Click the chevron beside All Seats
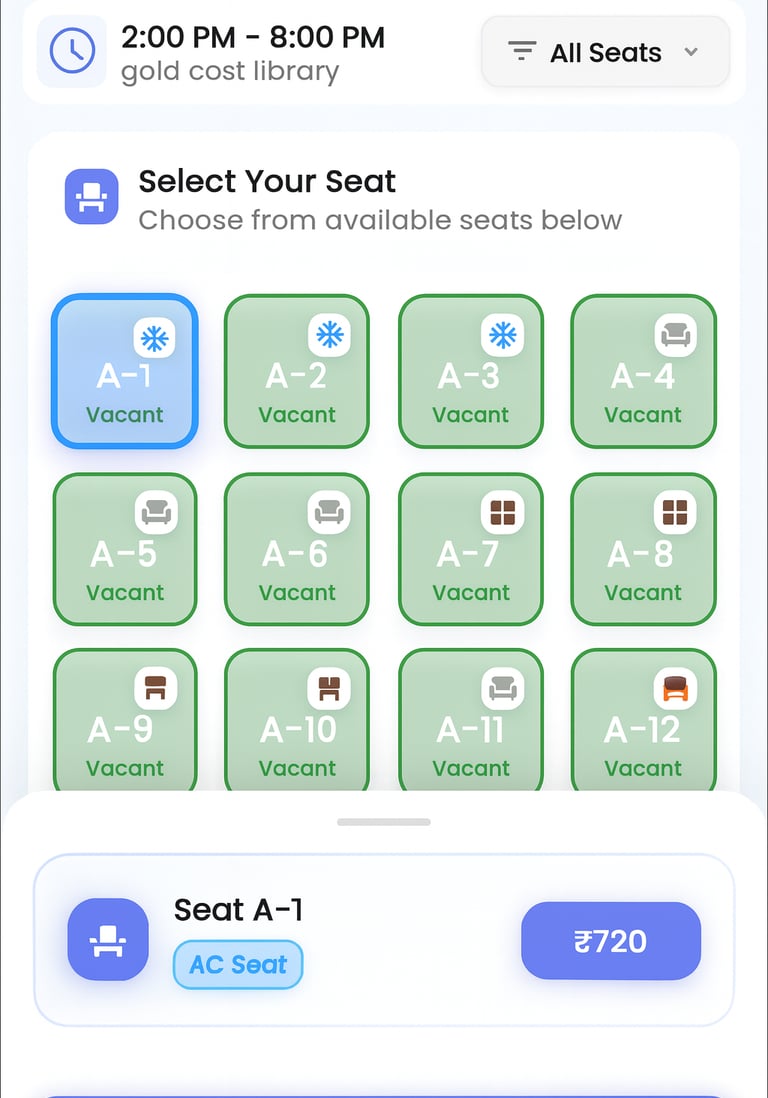 pos(691,53)
